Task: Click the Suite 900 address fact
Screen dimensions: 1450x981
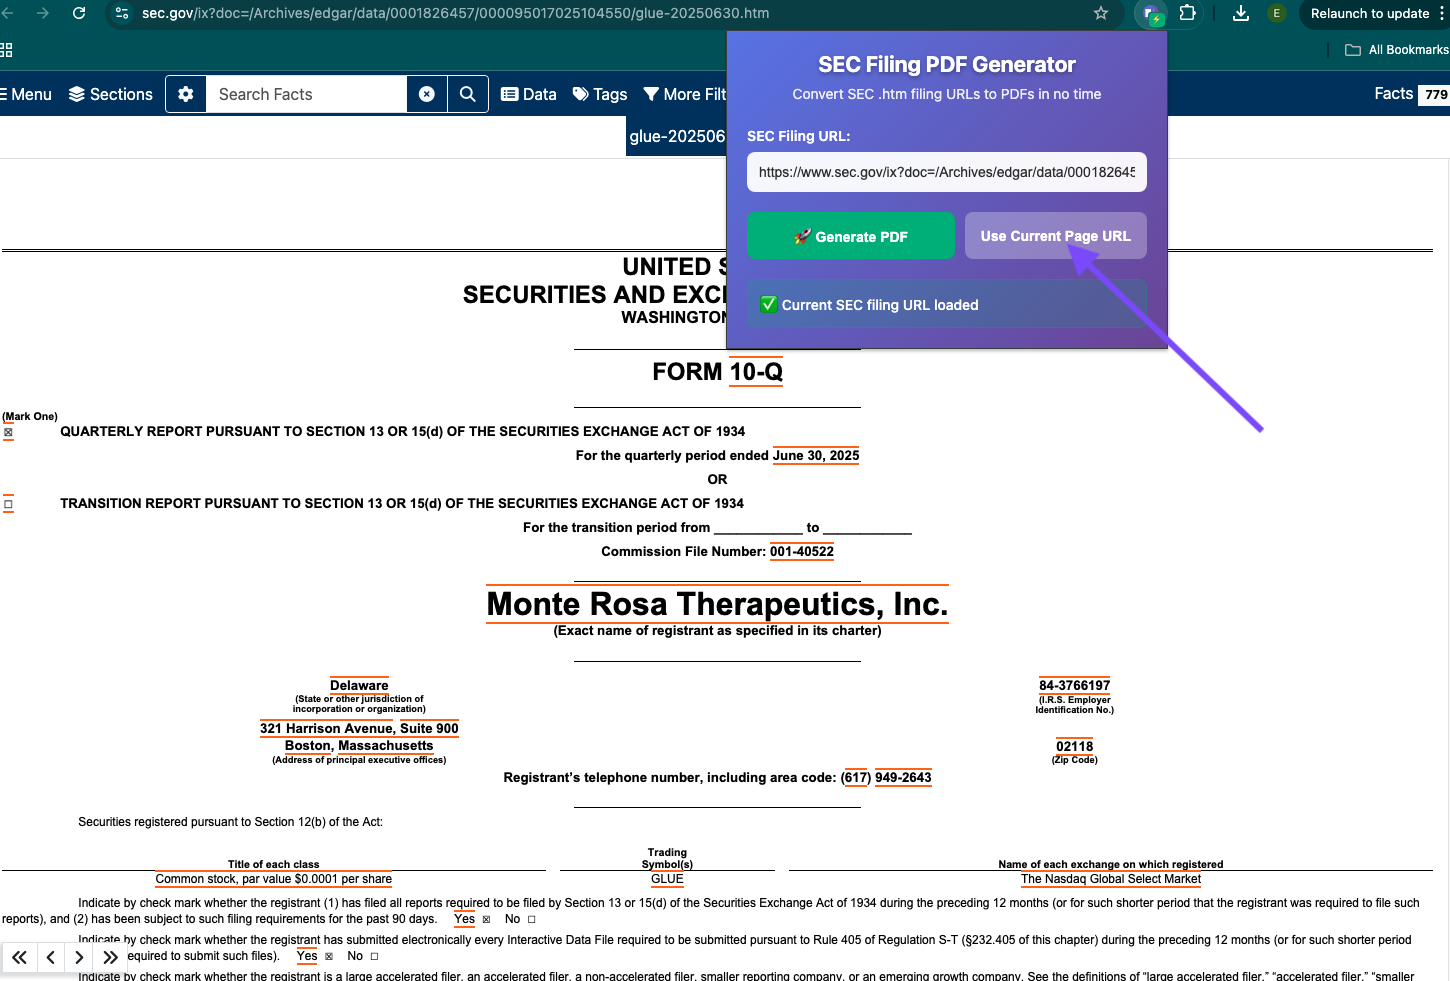Action: click(x=429, y=728)
